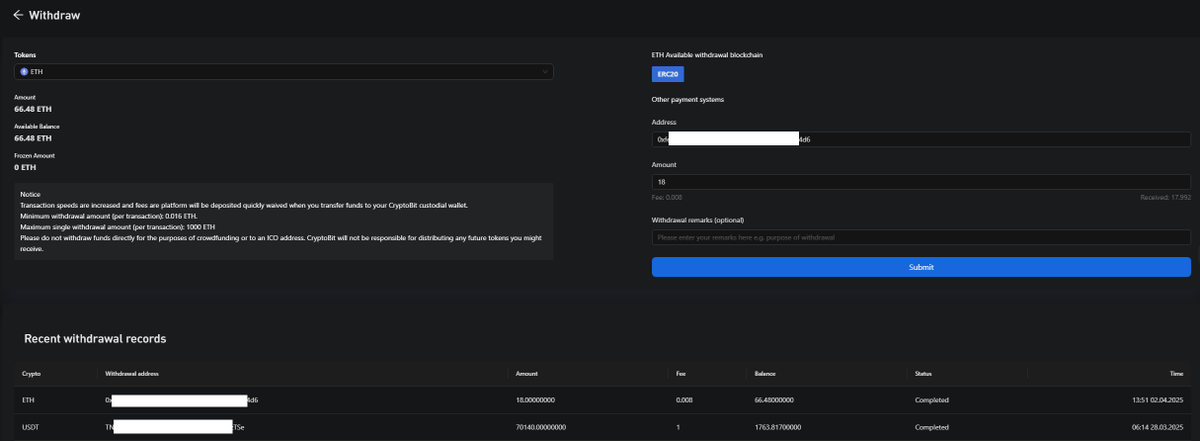Click the 'Fee: 0.008' text under Amount
1200x441 pixels.
click(x=667, y=198)
